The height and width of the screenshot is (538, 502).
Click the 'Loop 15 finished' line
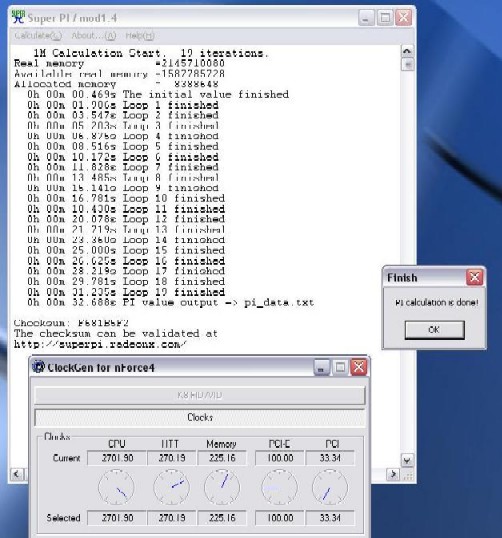(126, 250)
